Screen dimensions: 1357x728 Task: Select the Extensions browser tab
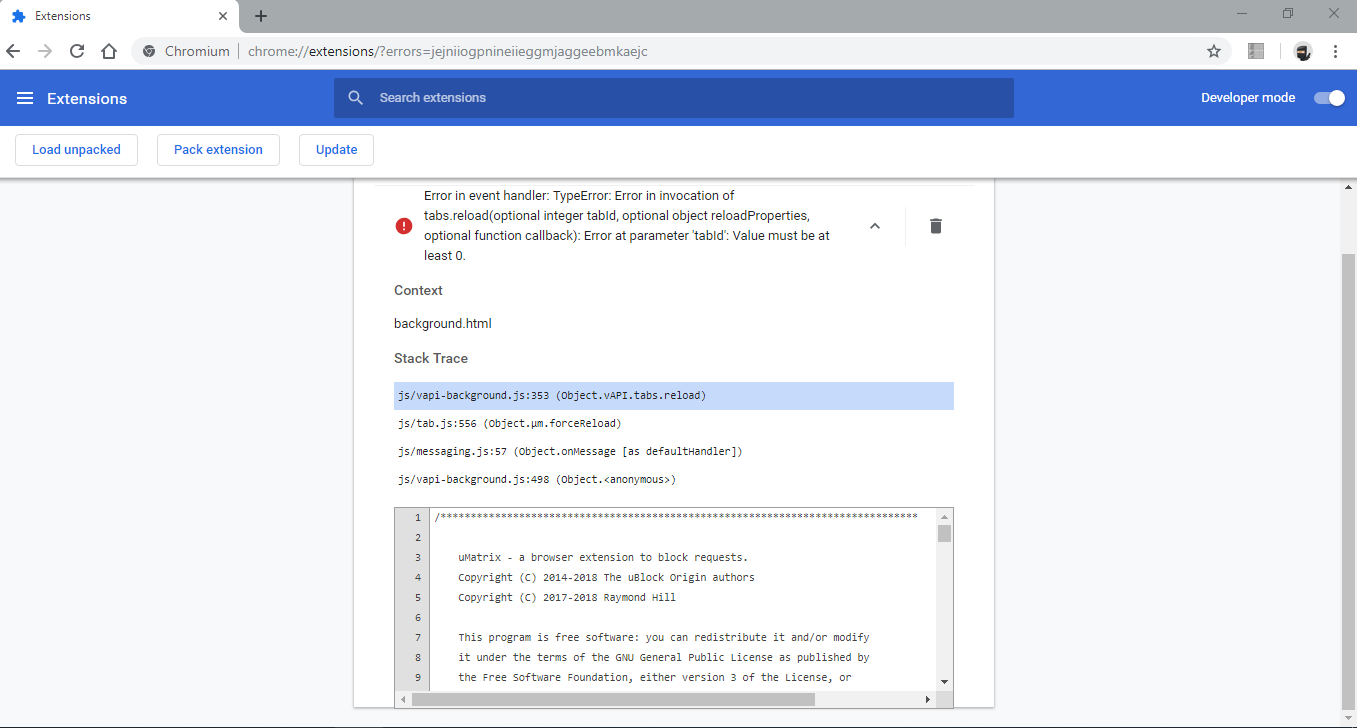coord(120,16)
